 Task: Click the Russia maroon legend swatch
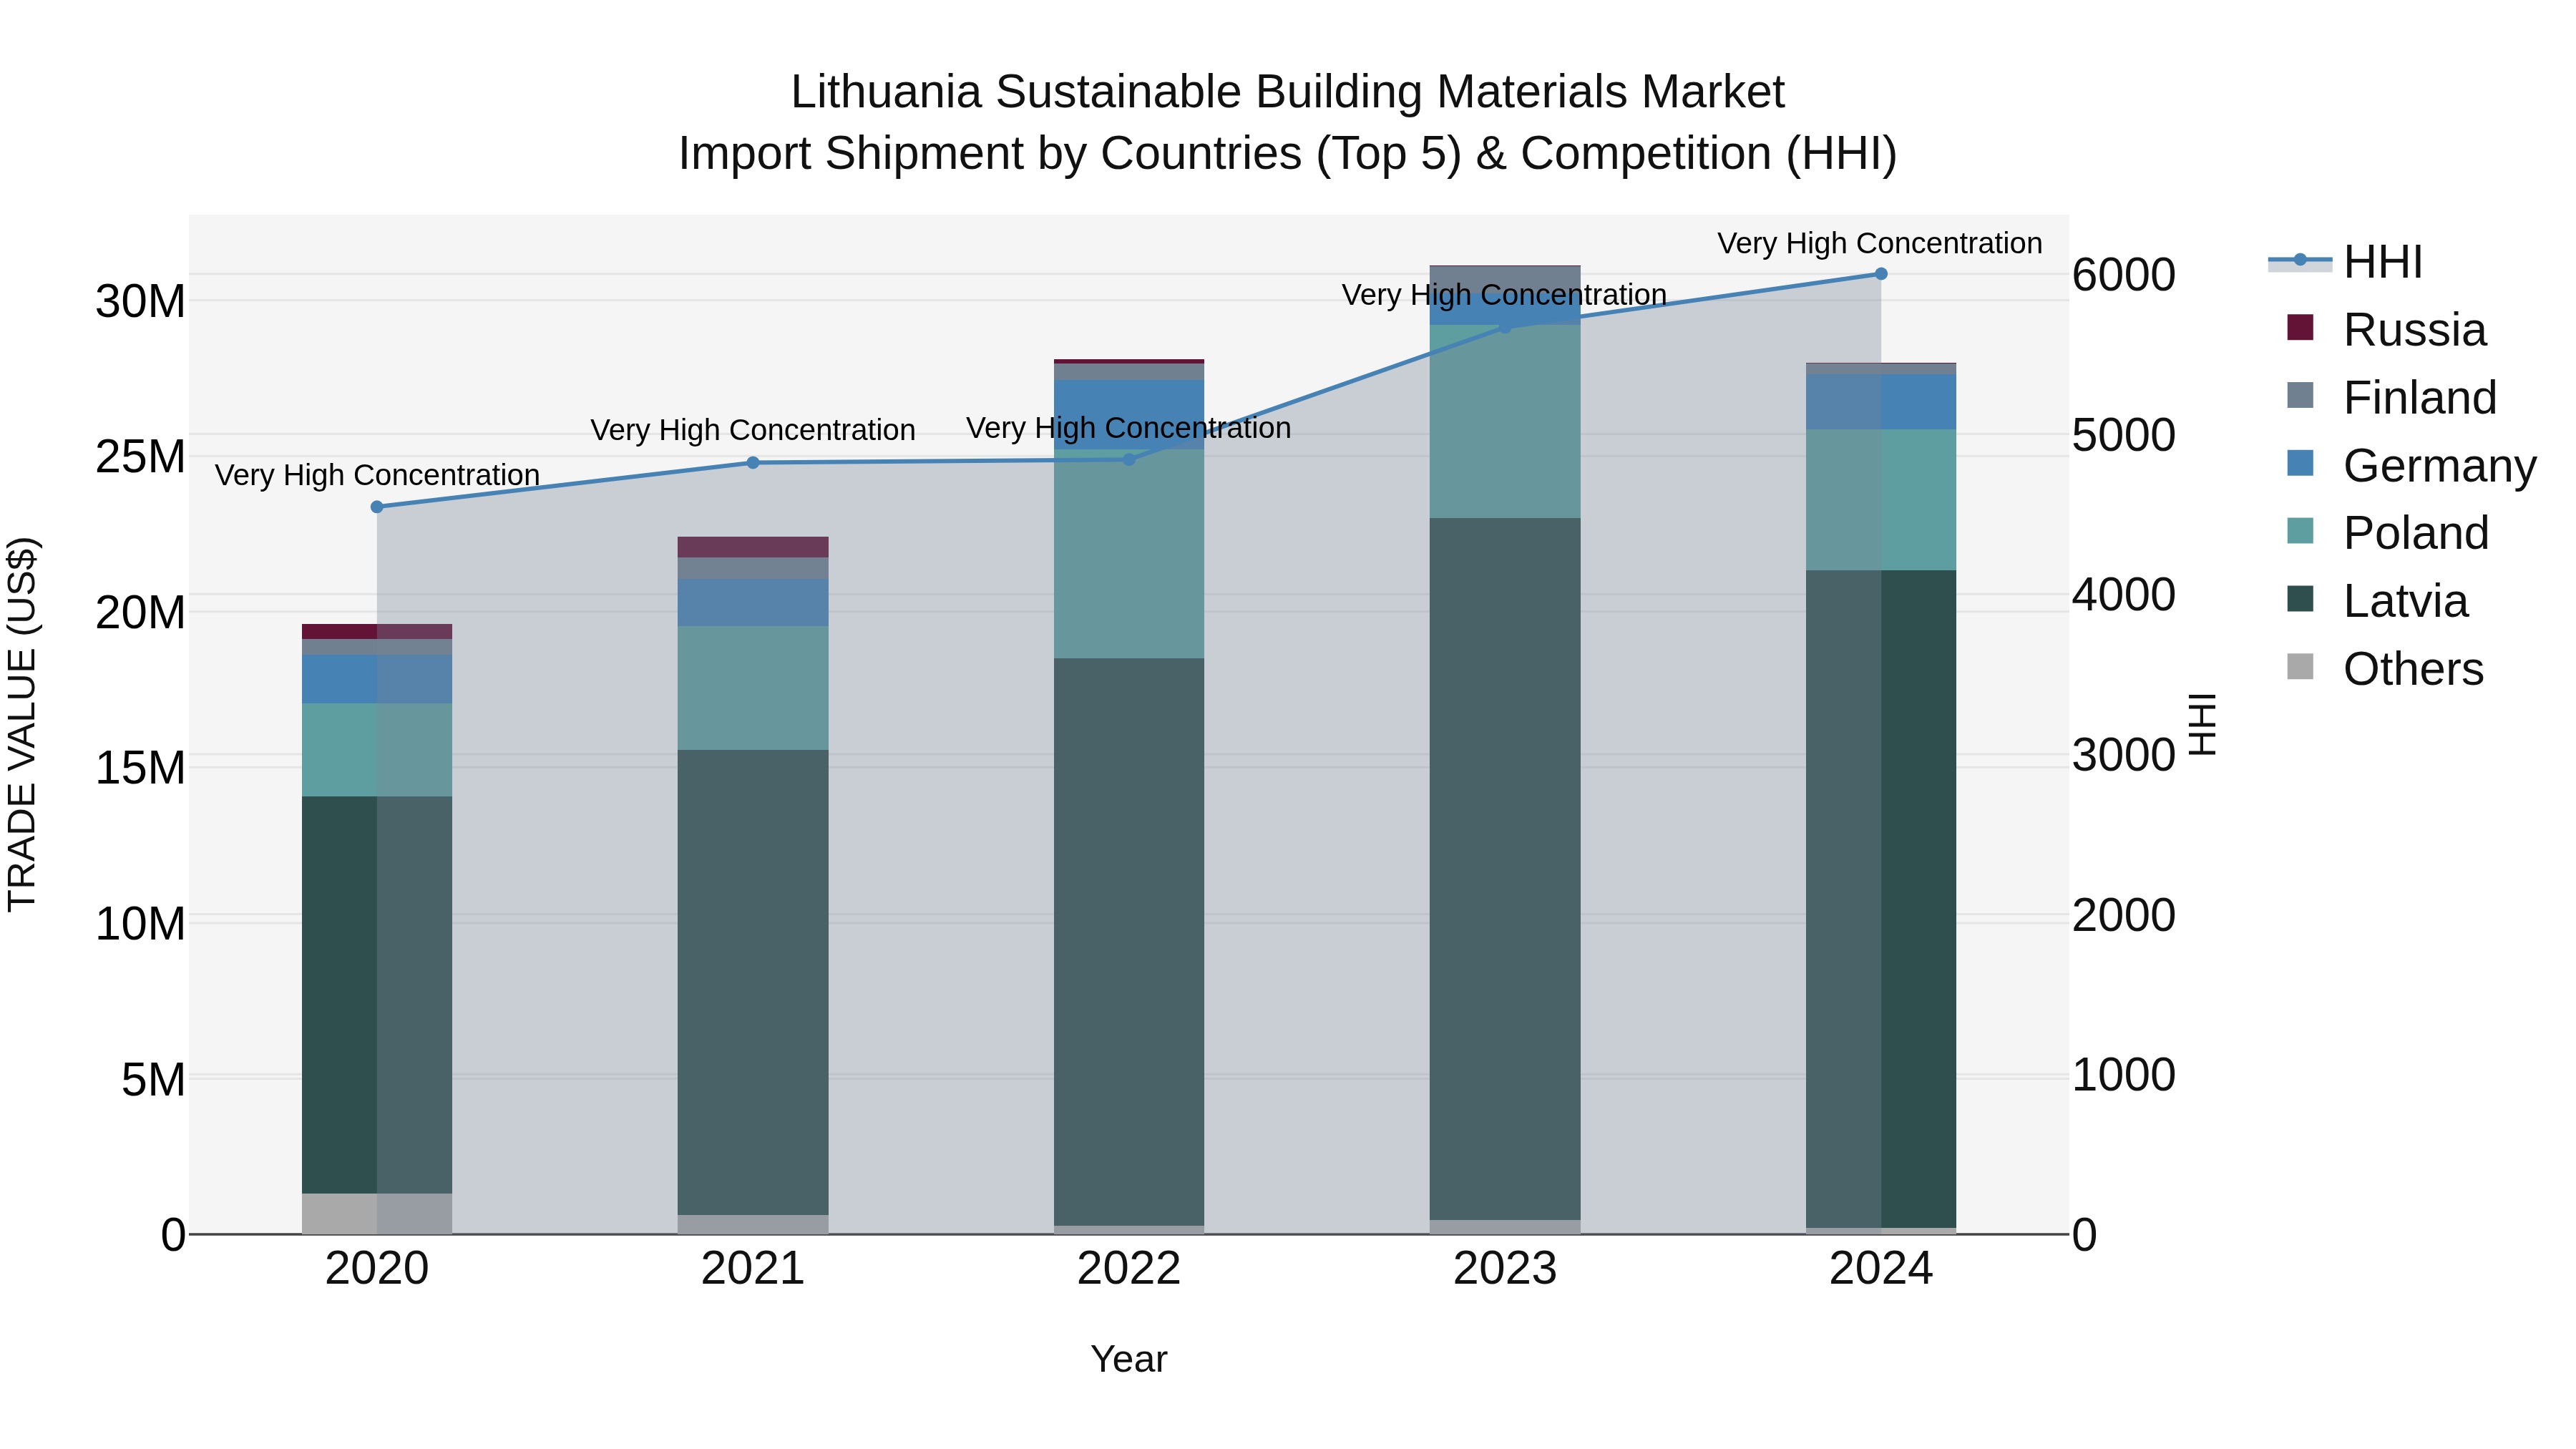click(2300, 327)
